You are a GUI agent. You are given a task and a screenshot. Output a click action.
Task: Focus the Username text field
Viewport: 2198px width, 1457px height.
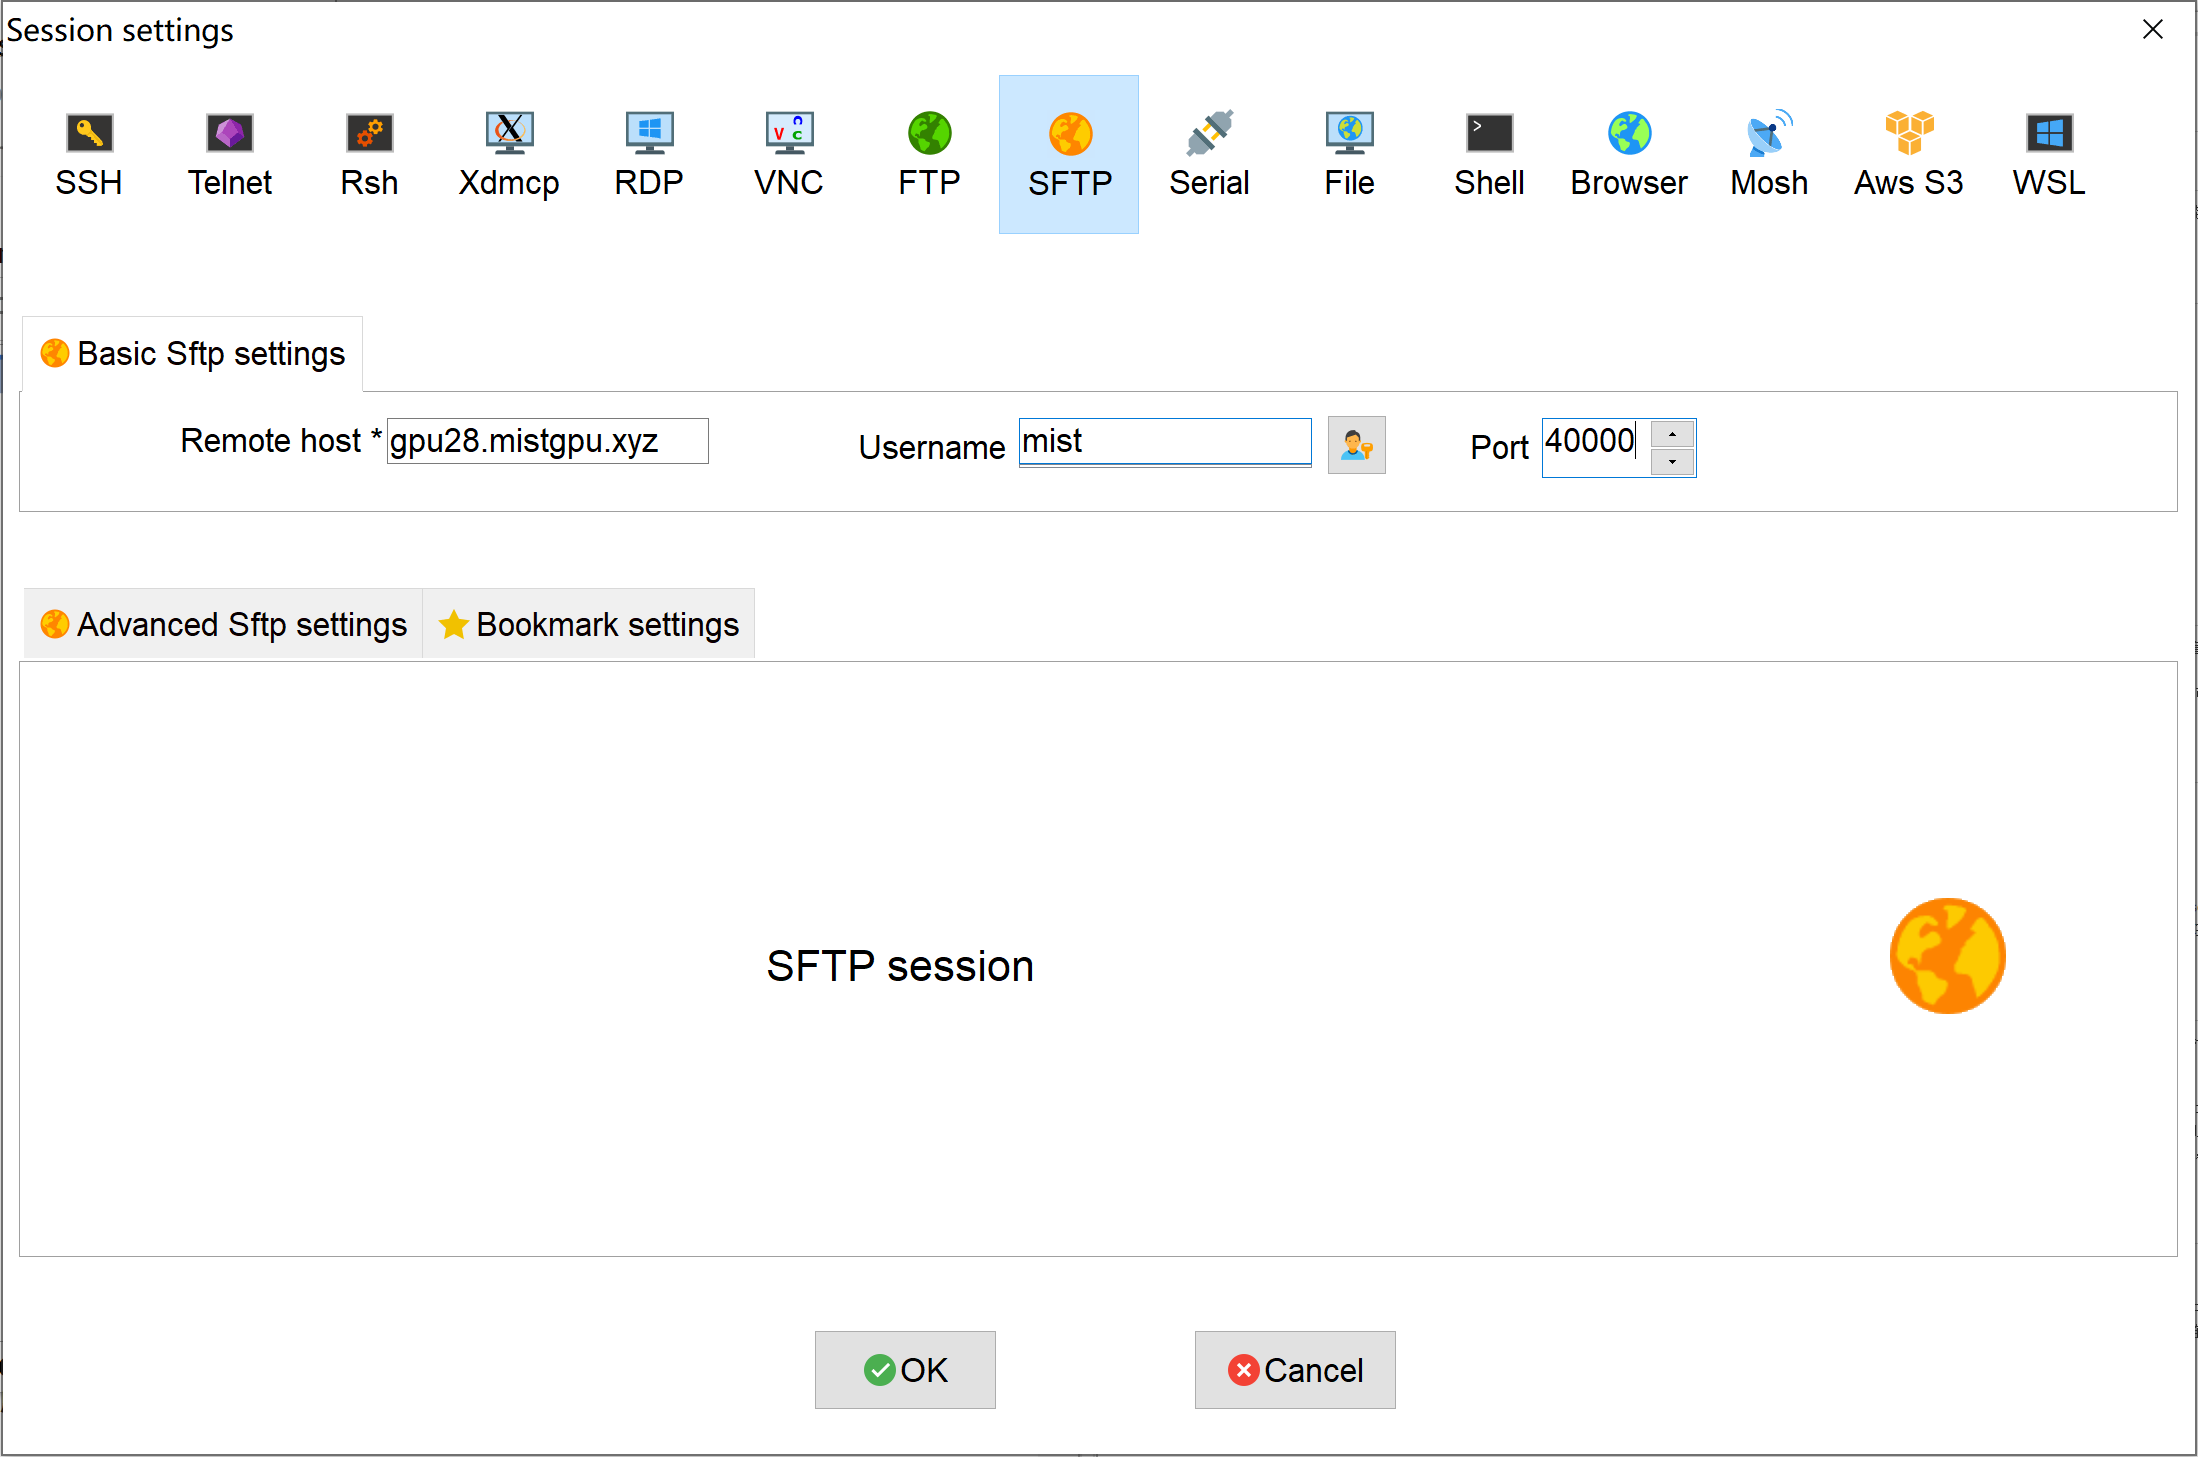coord(1164,441)
